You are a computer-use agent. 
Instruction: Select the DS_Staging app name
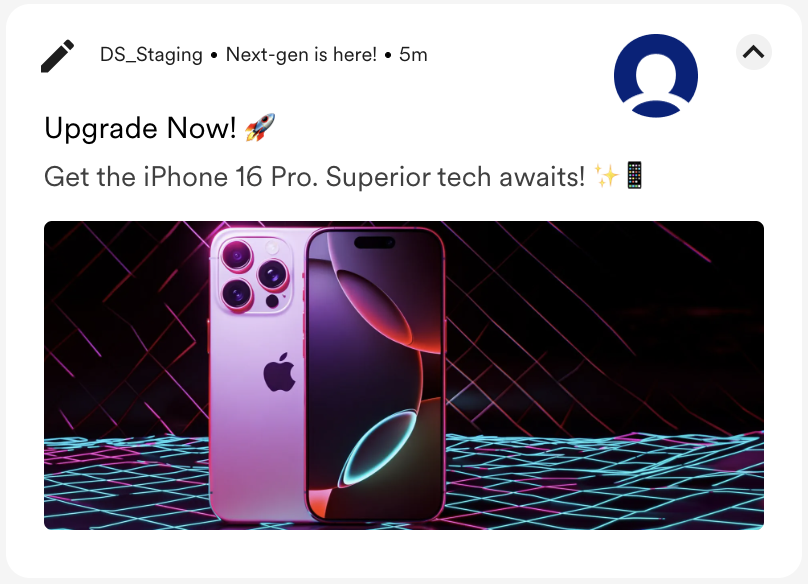(151, 55)
